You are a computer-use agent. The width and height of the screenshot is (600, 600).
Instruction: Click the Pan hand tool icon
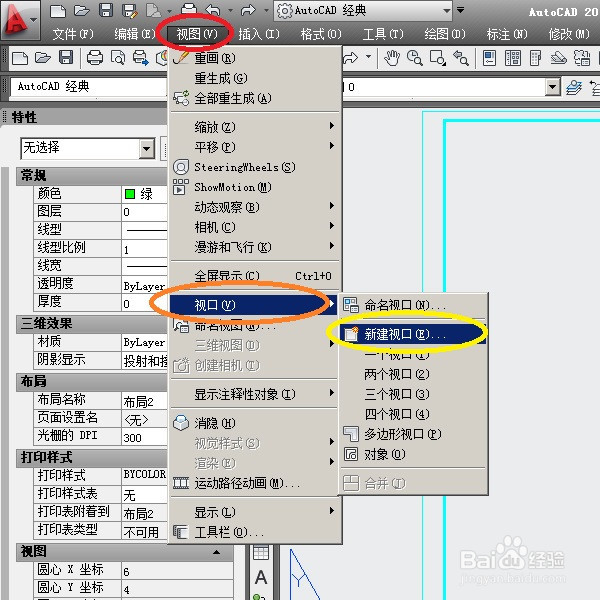point(392,58)
